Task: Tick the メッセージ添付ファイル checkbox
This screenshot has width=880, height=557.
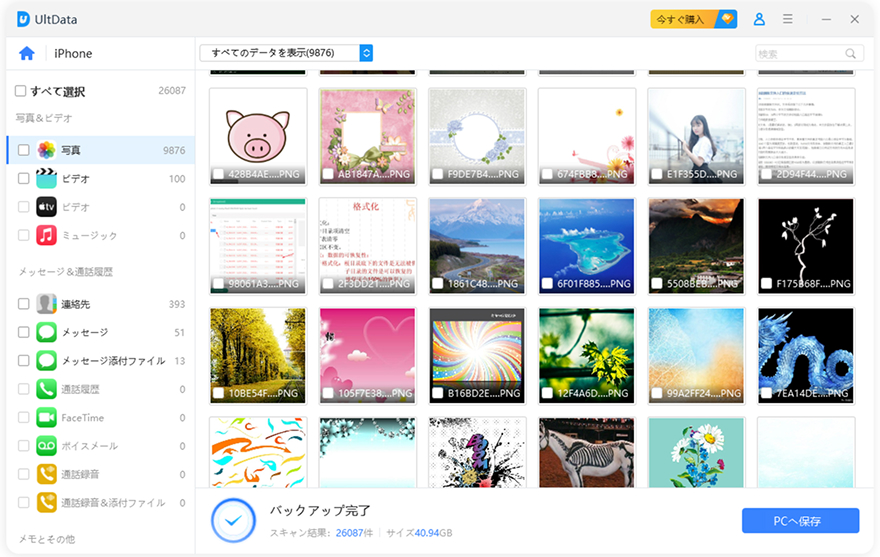Action: [24, 360]
